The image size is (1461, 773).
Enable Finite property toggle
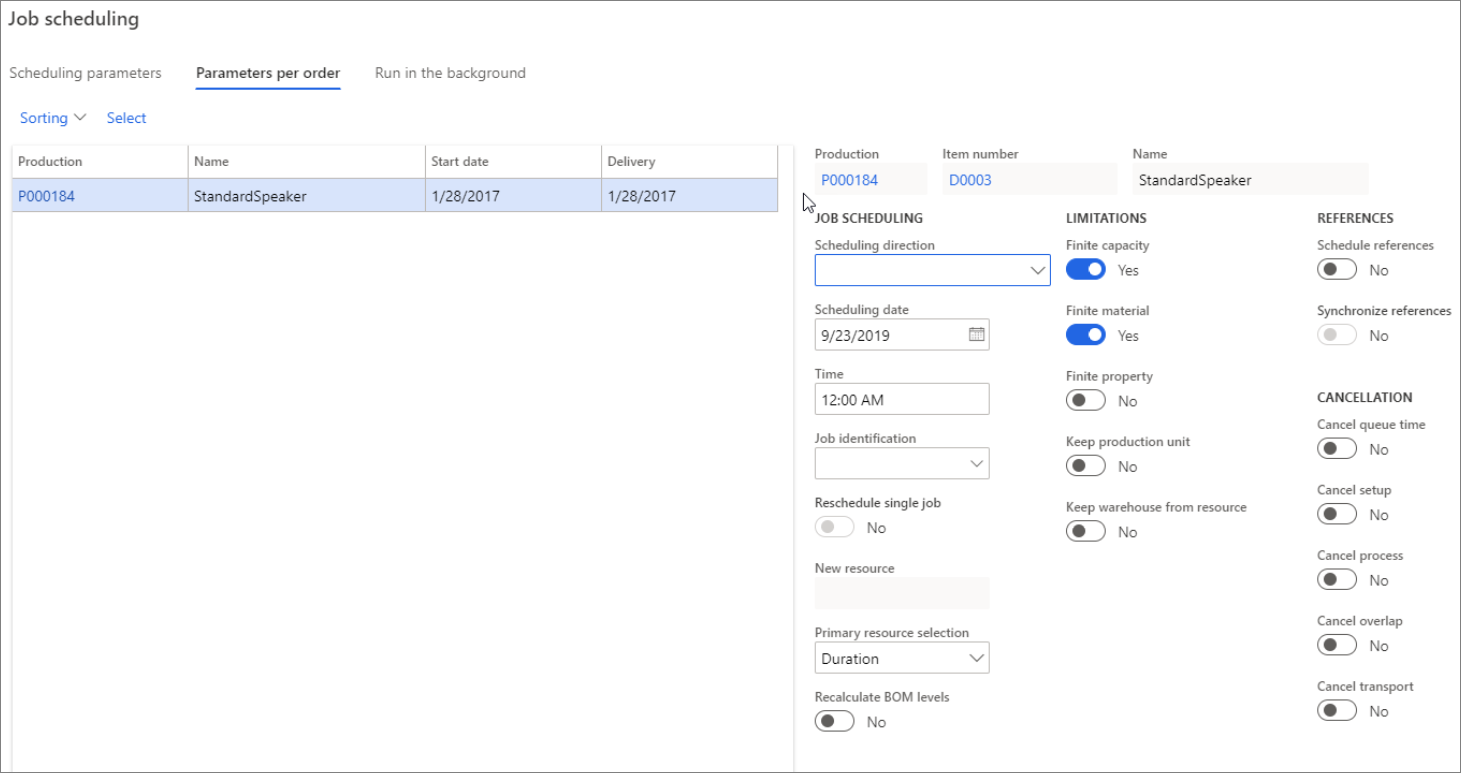(1086, 401)
